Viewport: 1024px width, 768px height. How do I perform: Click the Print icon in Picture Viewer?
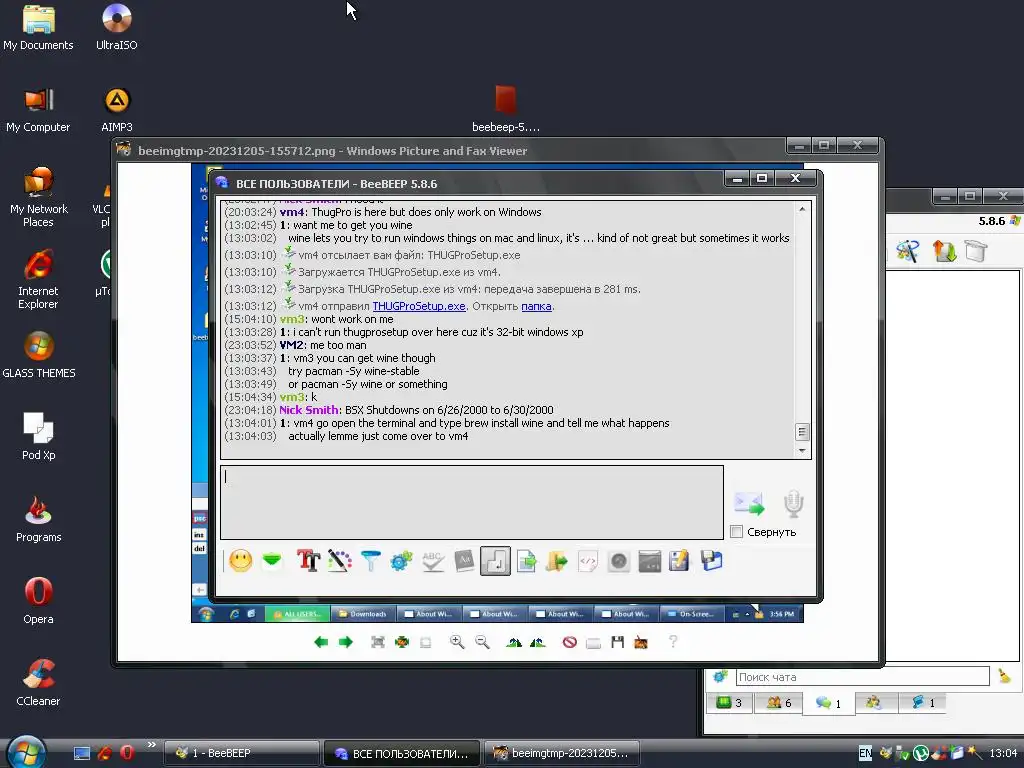pyautogui.click(x=593, y=643)
